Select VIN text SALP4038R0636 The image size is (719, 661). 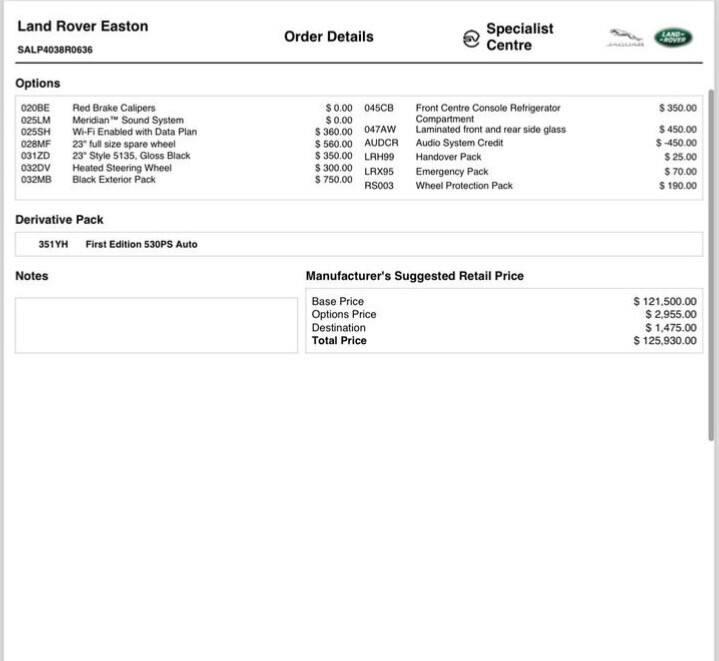[x=55, y=50]
